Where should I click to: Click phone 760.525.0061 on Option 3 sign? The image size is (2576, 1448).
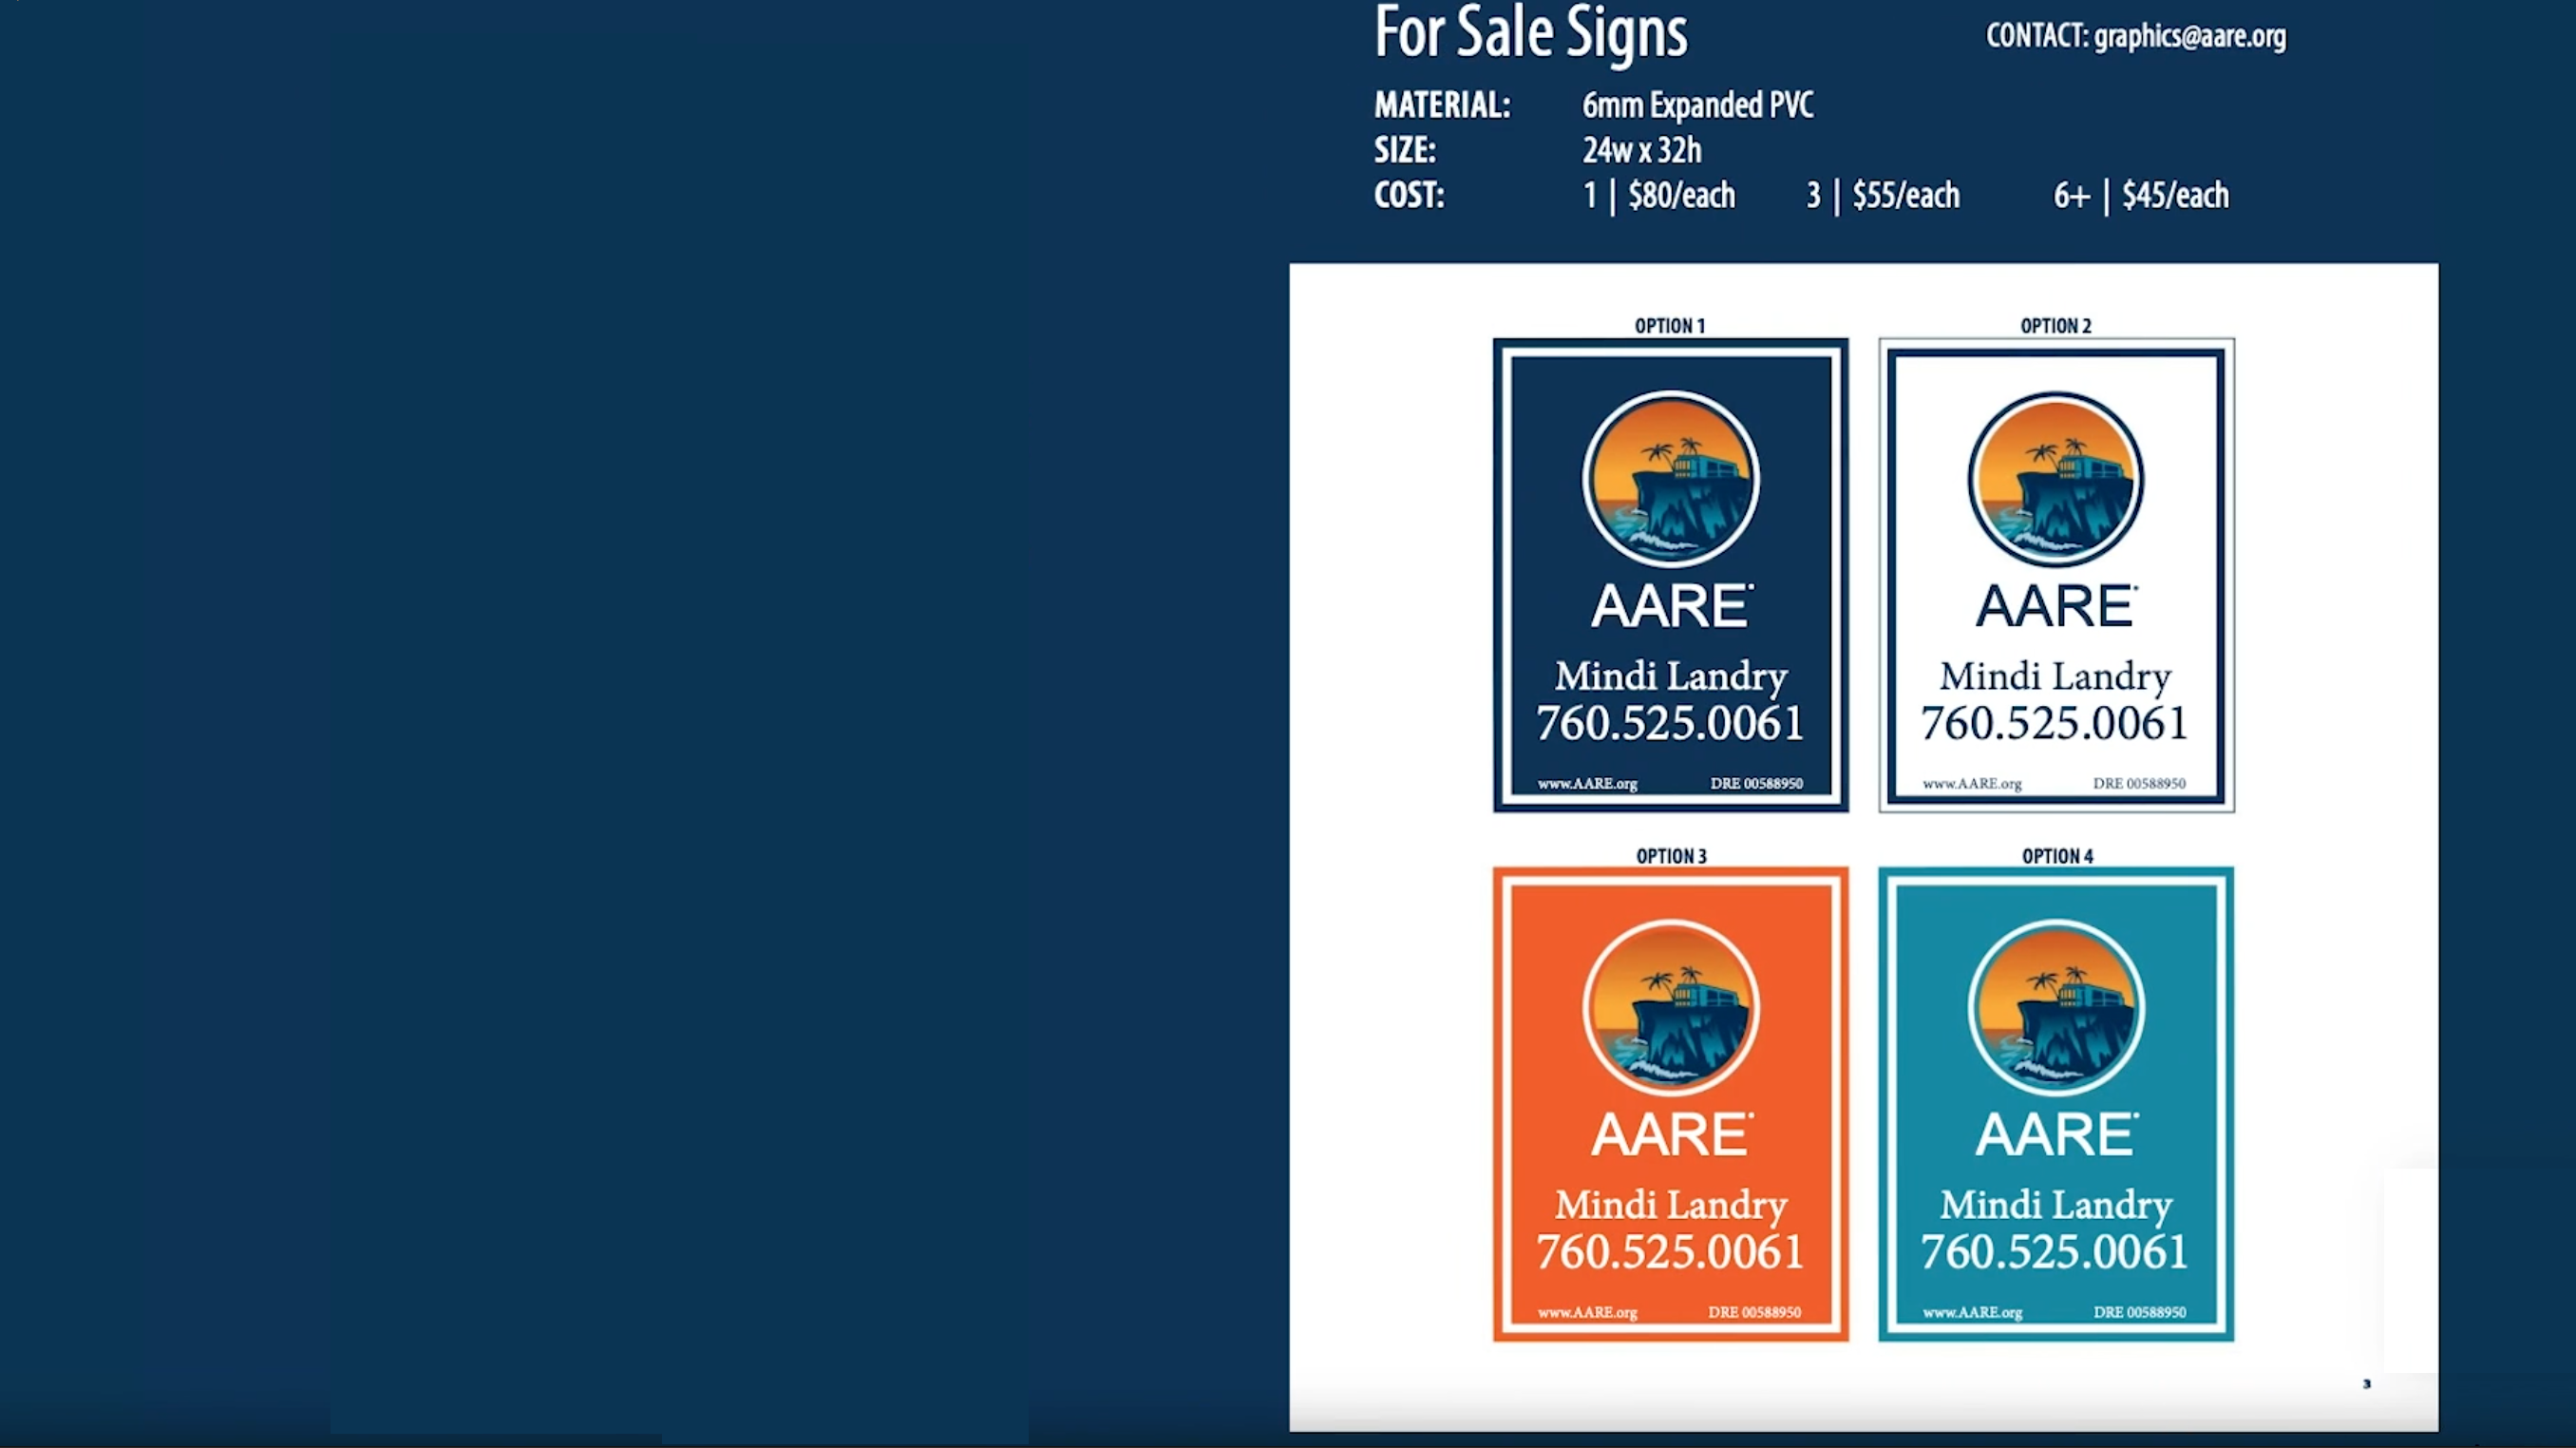1670,1252
